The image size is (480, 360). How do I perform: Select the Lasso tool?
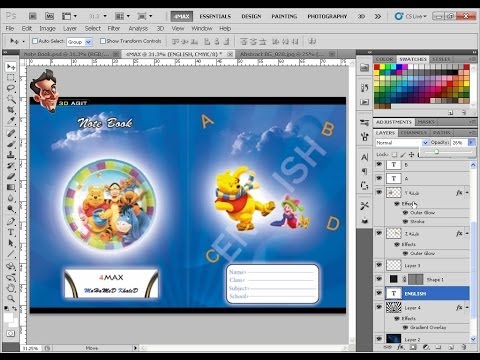[11, 88]
